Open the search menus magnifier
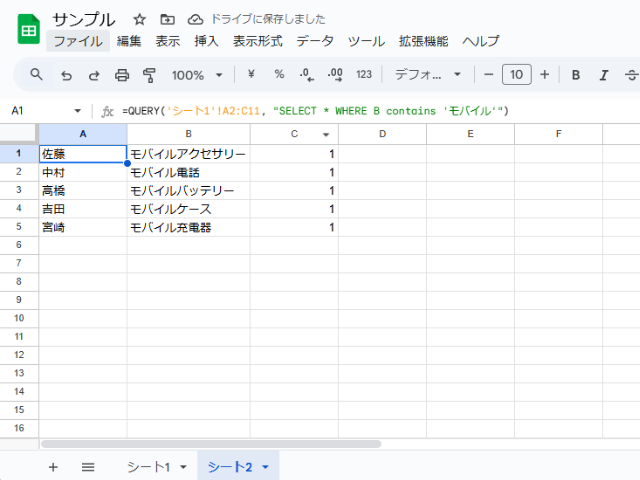The width and height of the screenshot is (640, 480). (x=36, y=75)
